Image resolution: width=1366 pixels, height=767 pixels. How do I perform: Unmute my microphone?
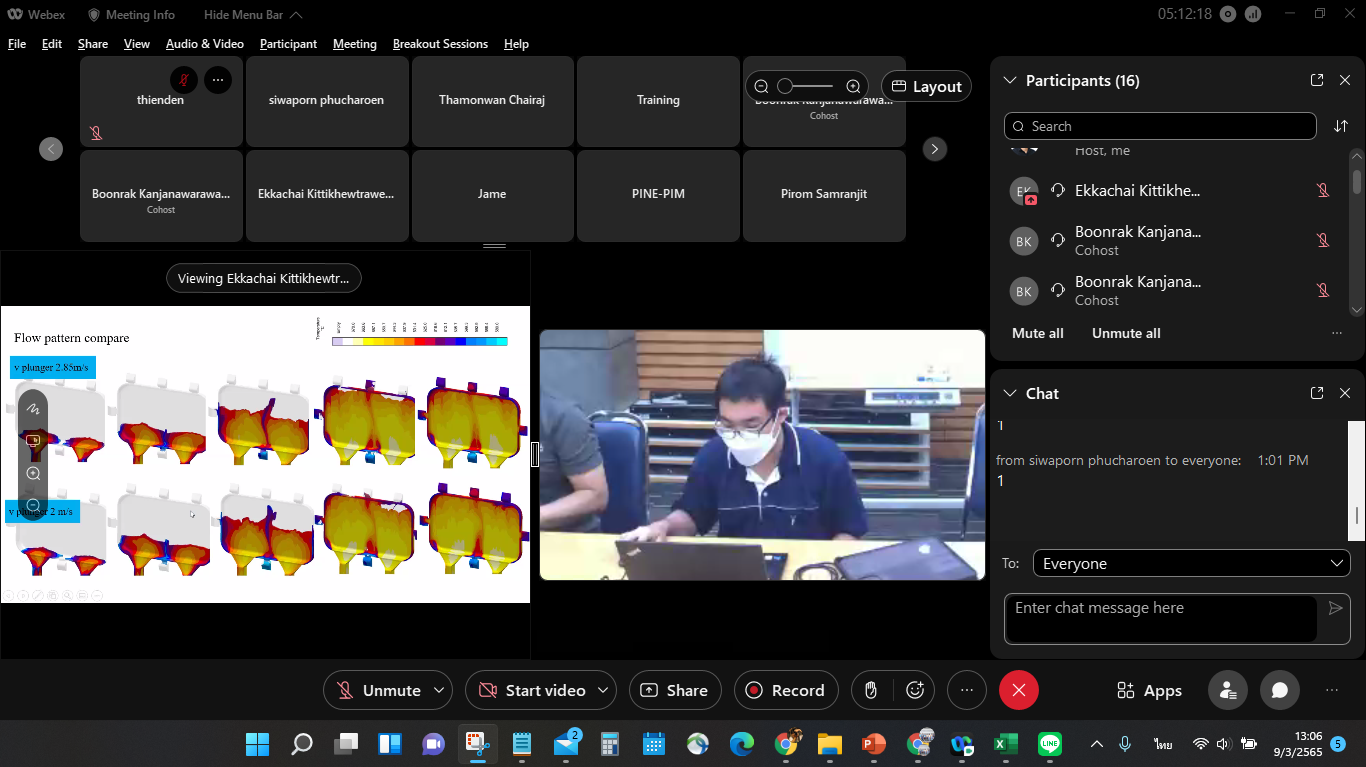pyautogui.click(x=378, y=690)
